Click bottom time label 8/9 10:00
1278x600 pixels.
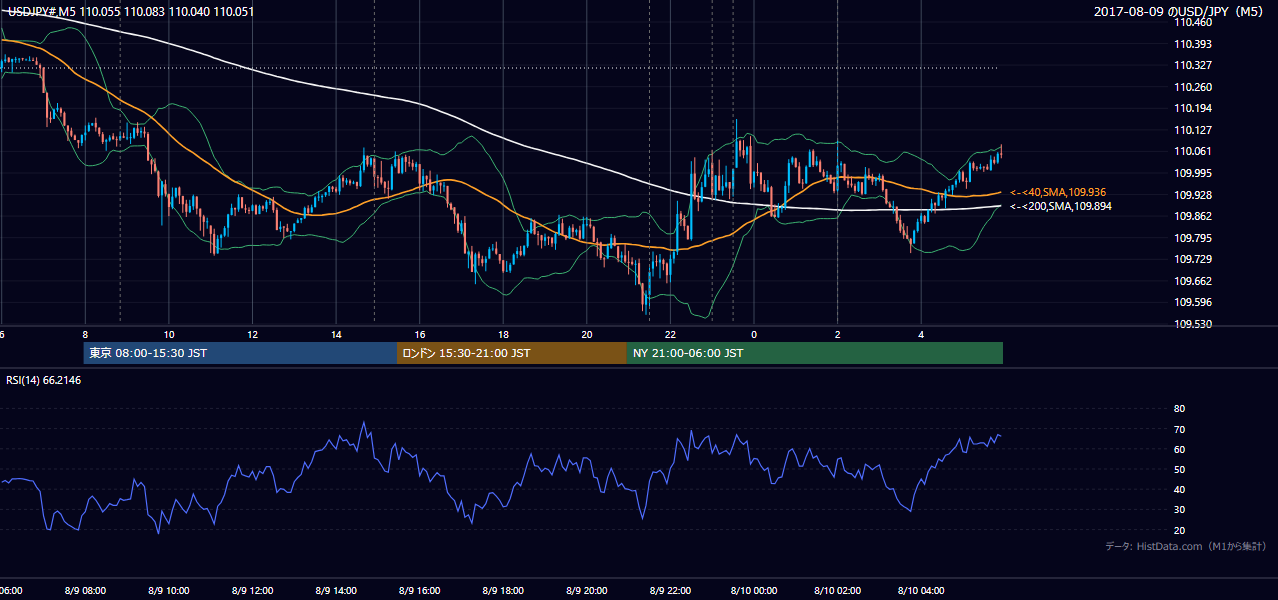(x=169, y=591)
